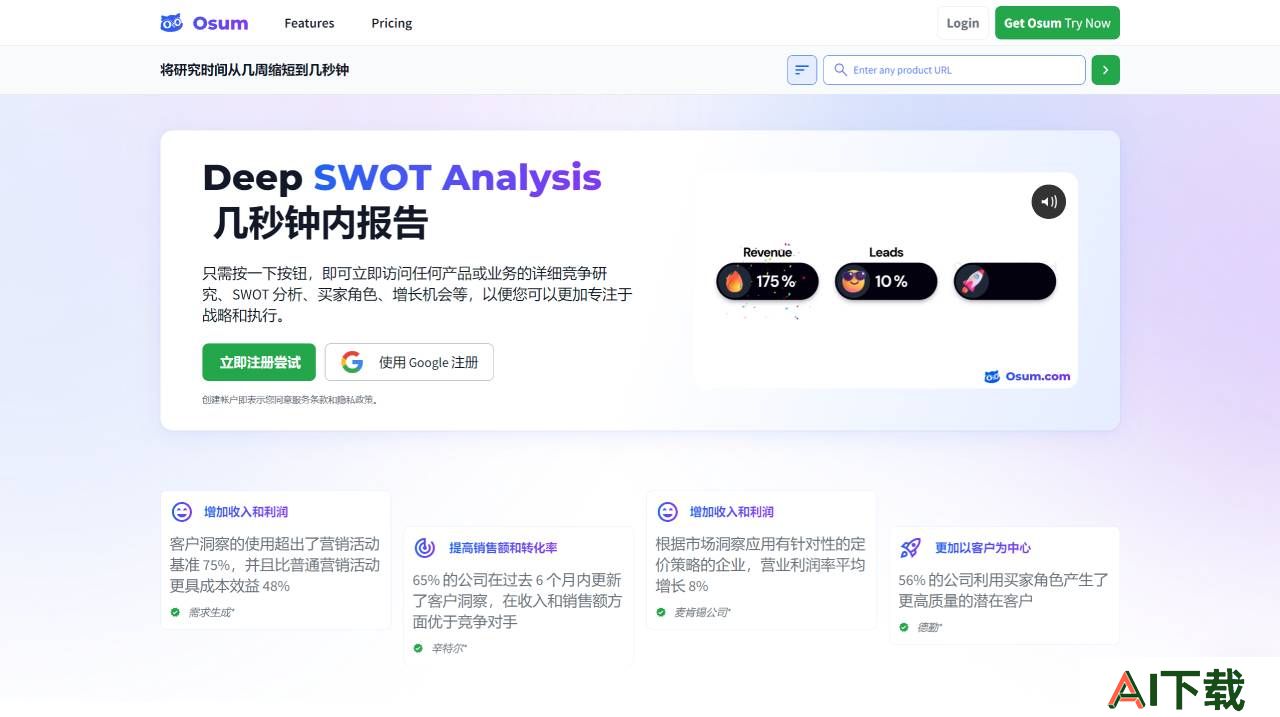Click the 需求生成 source text
This screenshot has width=1280, height=717.
[x=211, y=612]
